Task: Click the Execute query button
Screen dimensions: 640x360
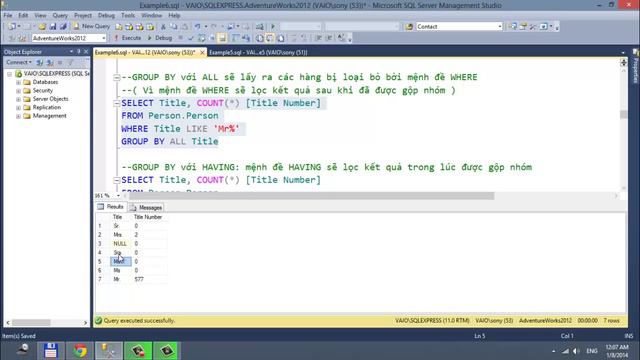Action: tap(127, 38)
